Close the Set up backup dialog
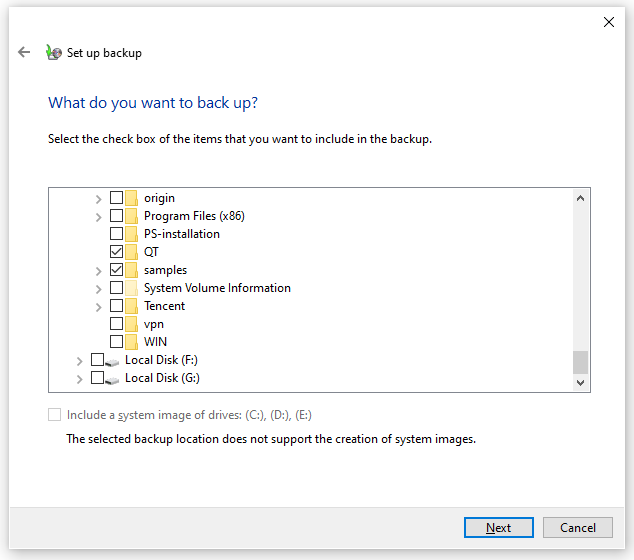Image resolution: width=634 pixels, height=560 pixels. [609, 22]
